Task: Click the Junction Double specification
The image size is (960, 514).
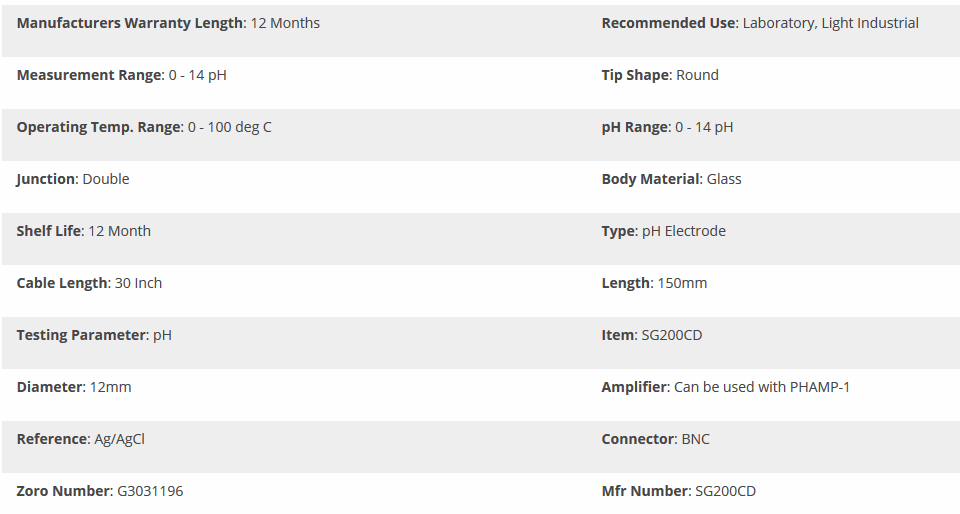Action: pos(73,179)
